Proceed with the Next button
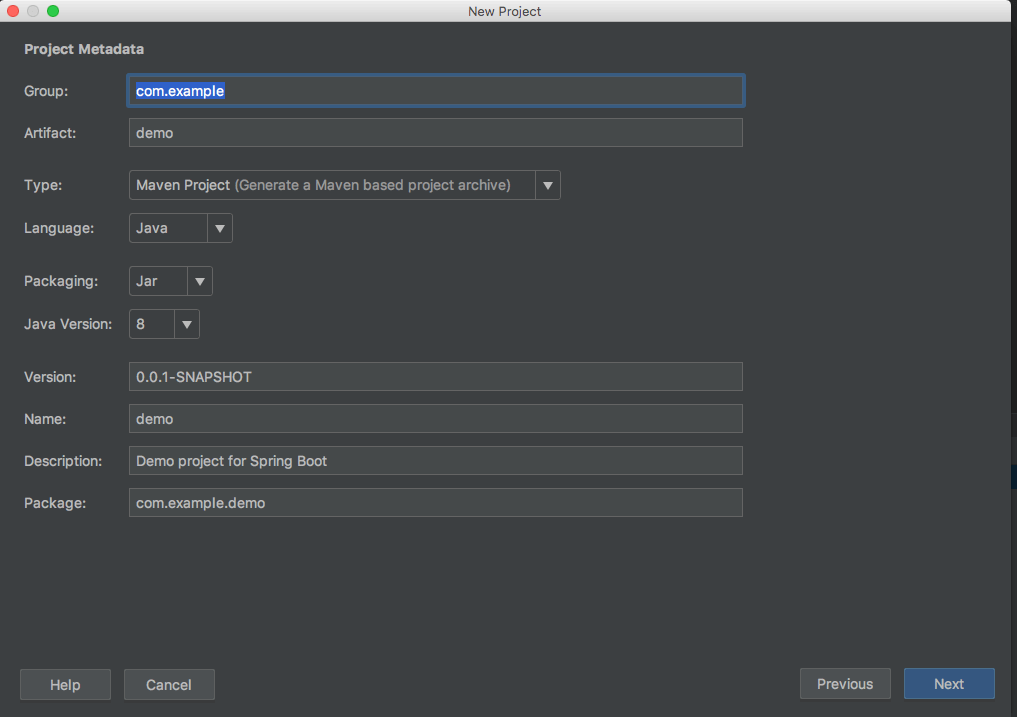The image size is (1017, 717). pyautogui.click(x=949, y=684)
